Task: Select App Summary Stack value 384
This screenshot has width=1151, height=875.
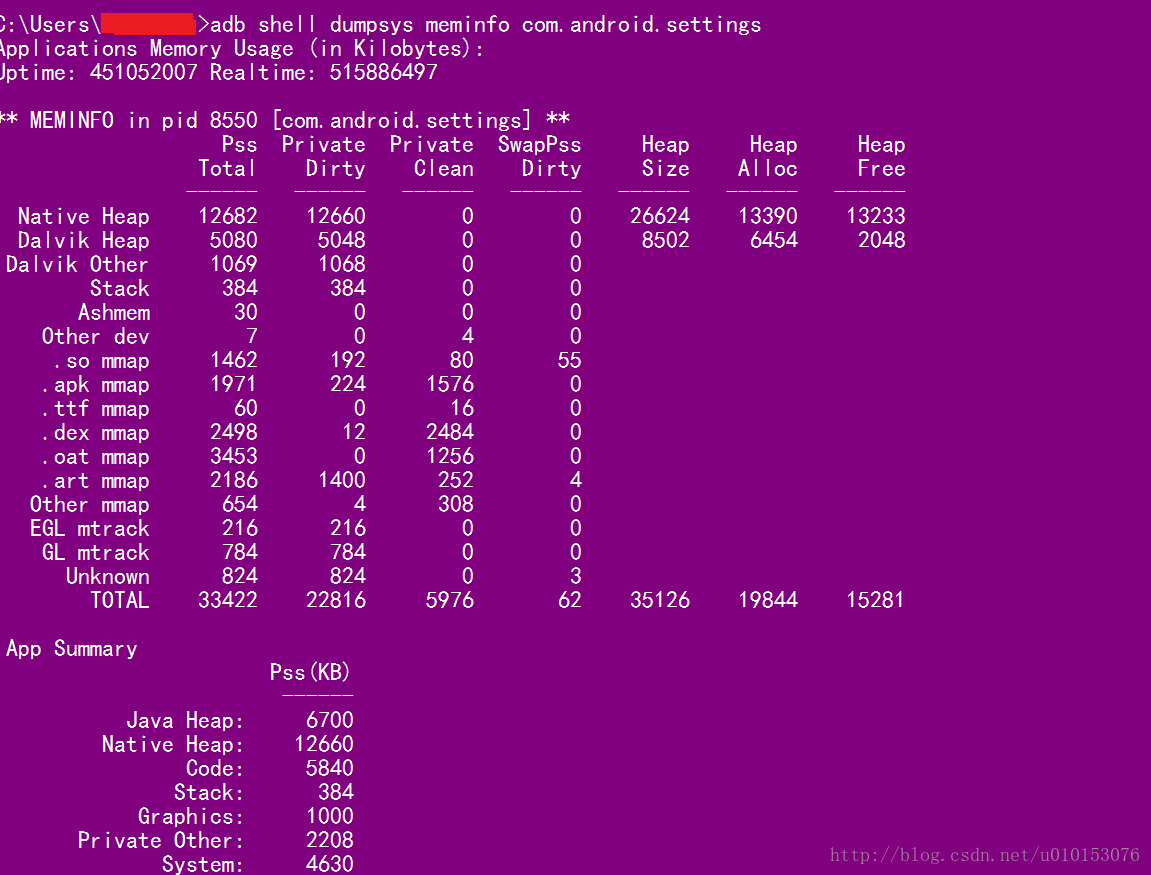Action: click(335, 792)
